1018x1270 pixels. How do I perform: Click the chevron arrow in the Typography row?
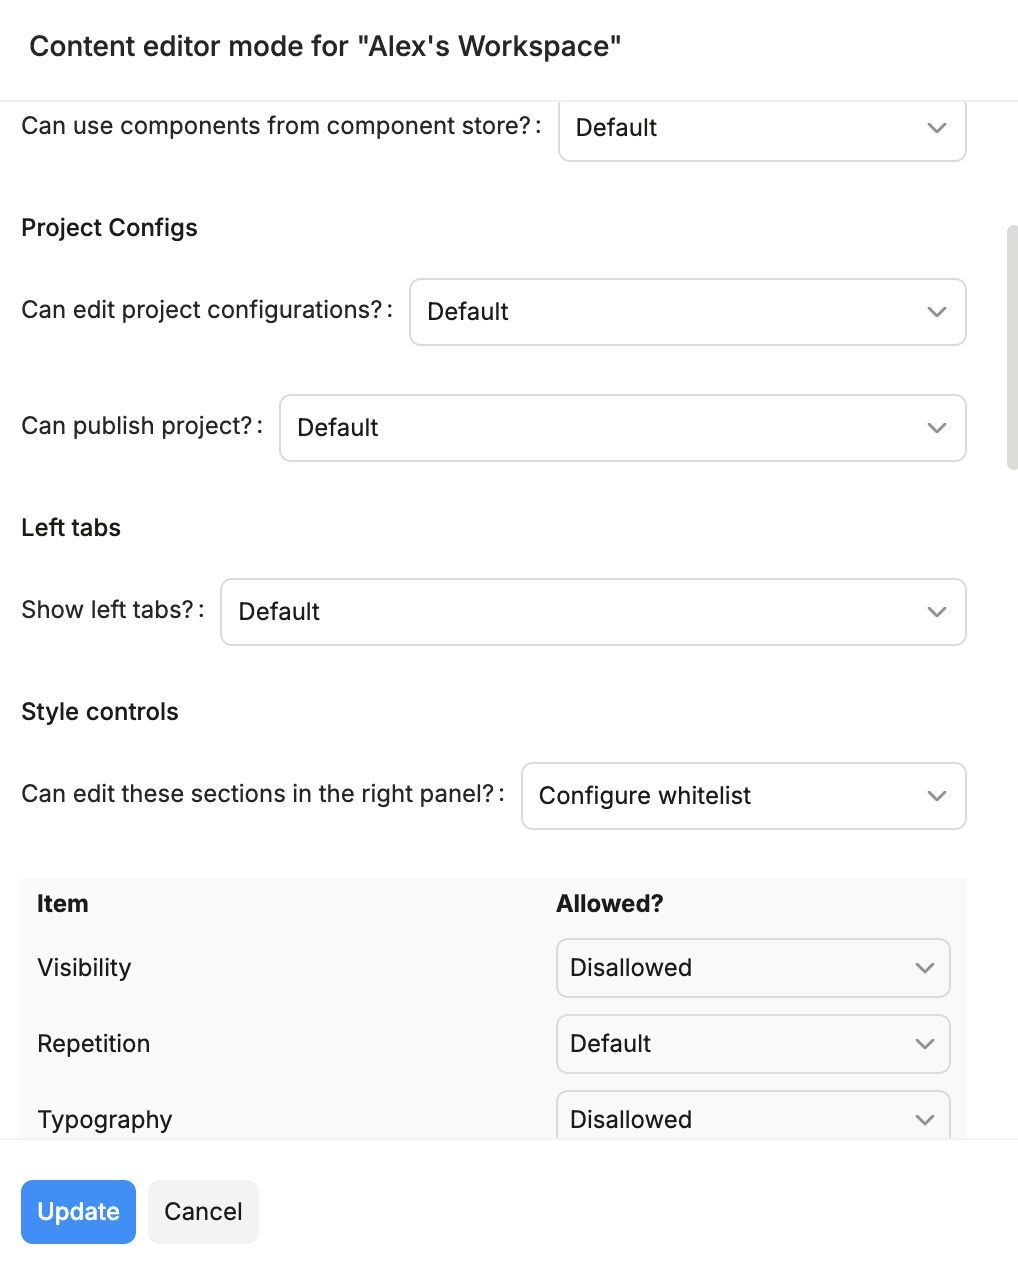pyautogui.click(x=924, y=1119)
